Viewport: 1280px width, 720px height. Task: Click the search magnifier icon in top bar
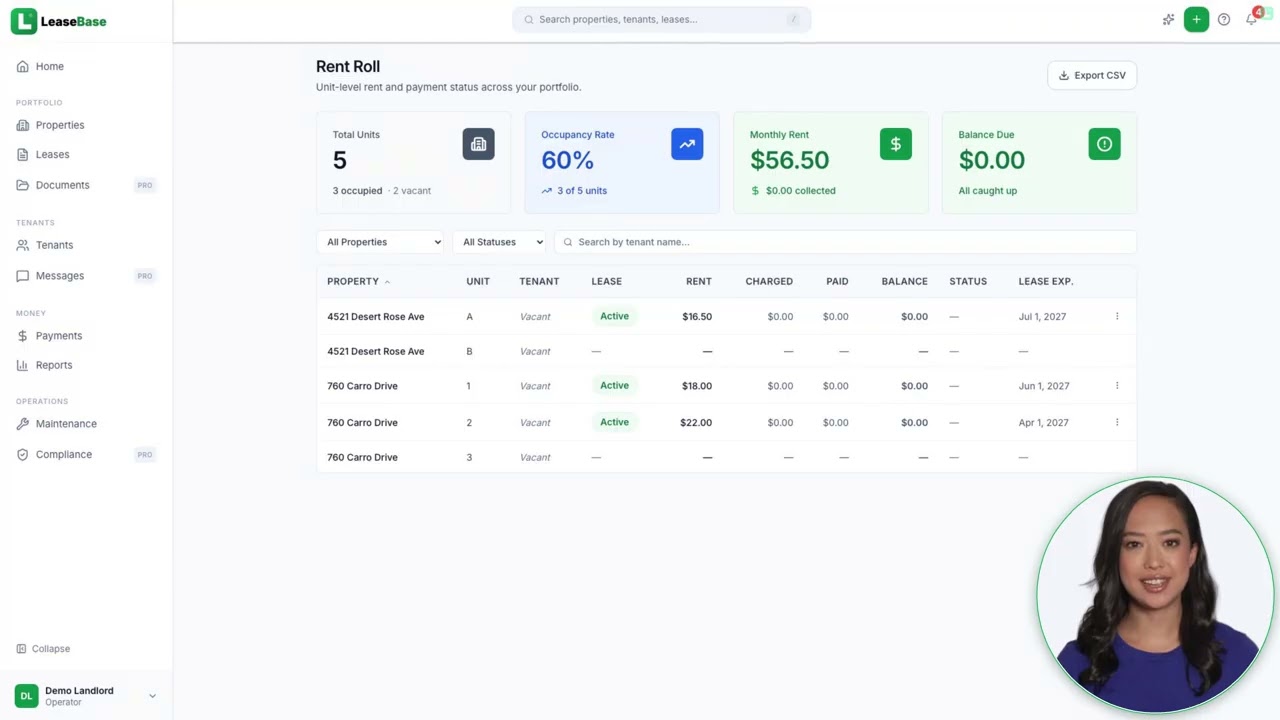529,19
